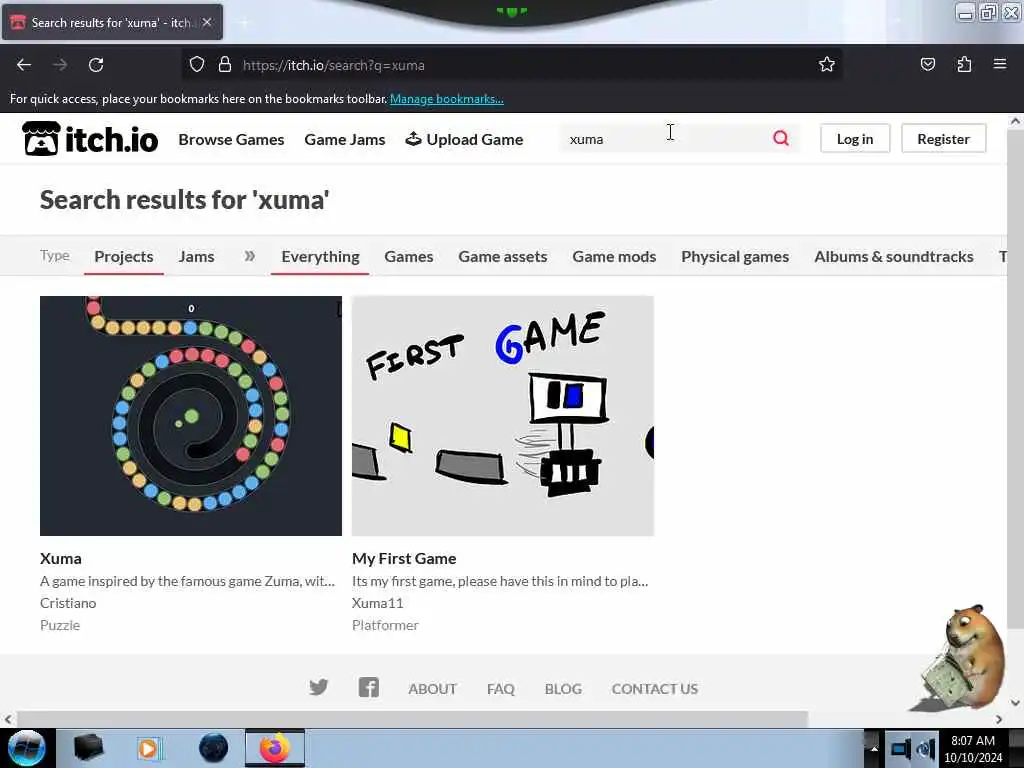Click the scrollbar down arrow
Viewport: 1024px width, 768px height.
[x=1015, y=703]
